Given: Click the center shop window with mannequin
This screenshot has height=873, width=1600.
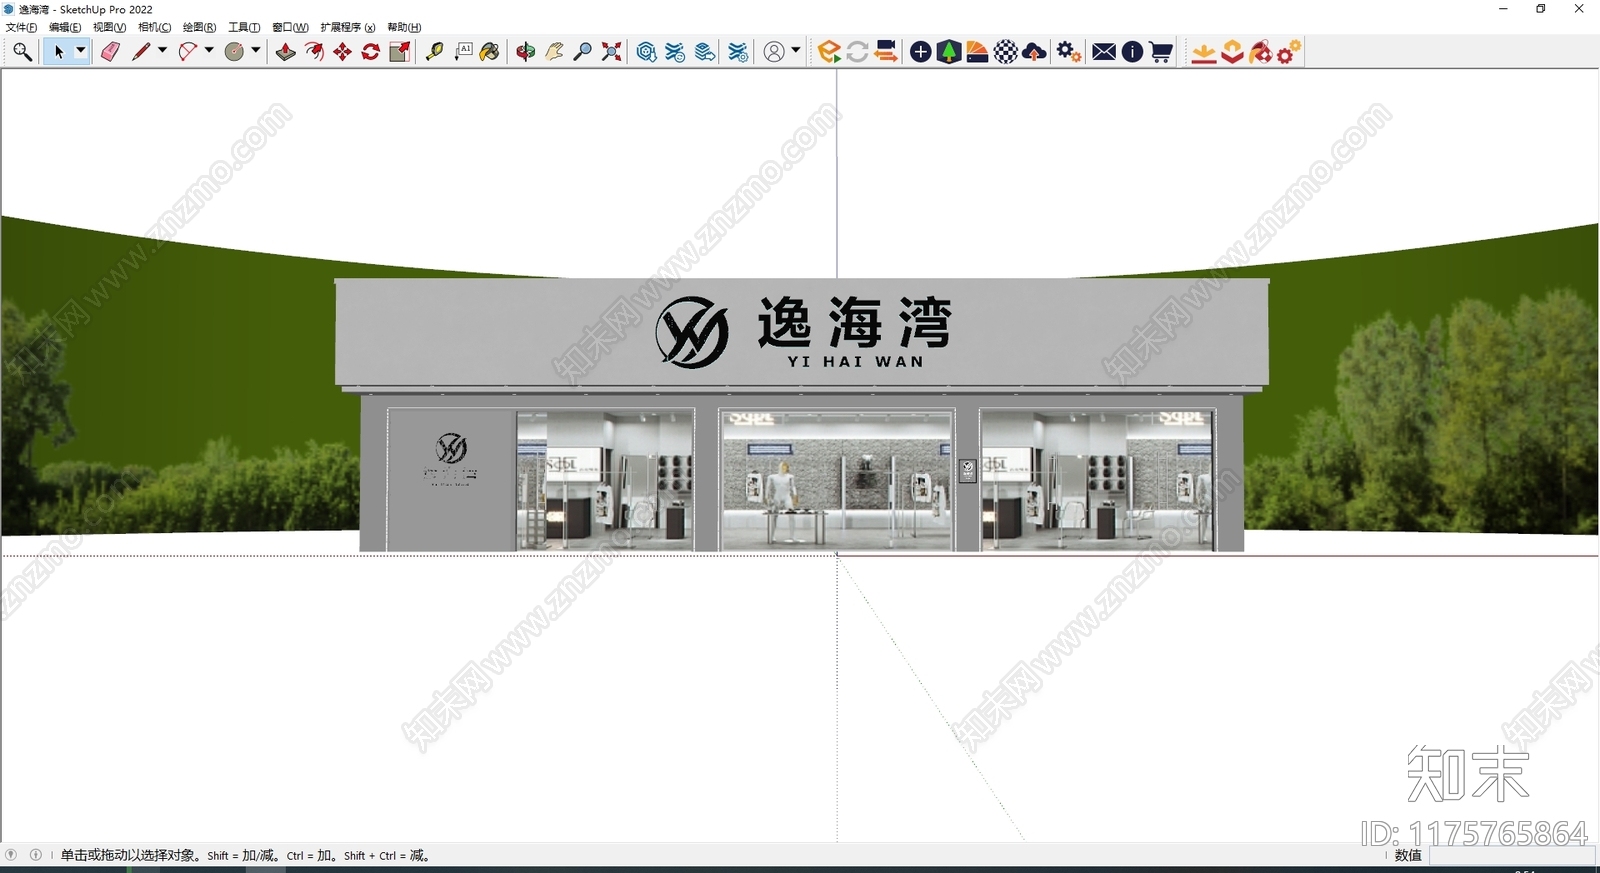Looking at the screenshot, I should click(837, 479).
